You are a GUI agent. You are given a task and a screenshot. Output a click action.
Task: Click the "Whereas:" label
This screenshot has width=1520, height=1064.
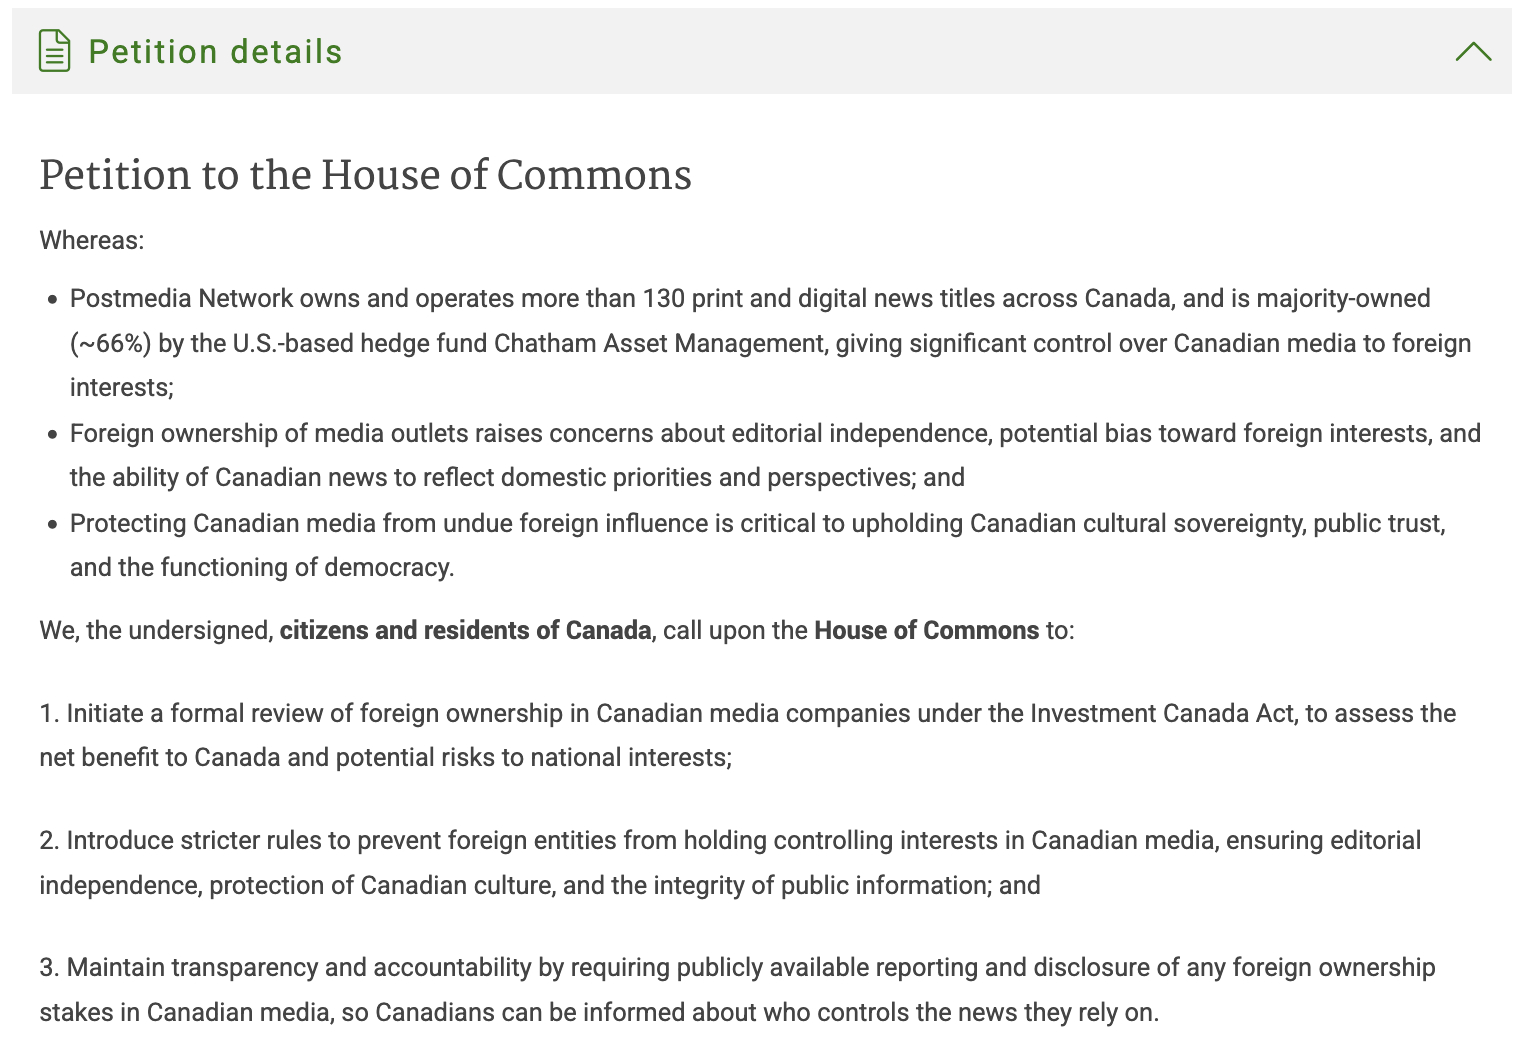pyautogui.click(x=92, y=241)
